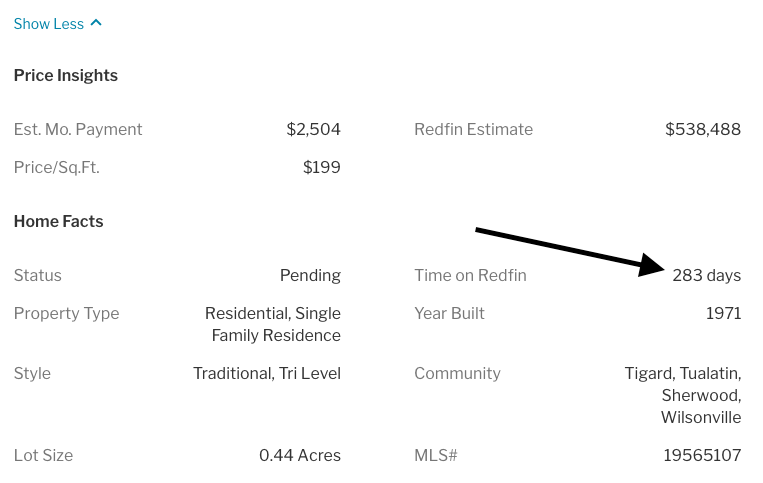763x483 pixels.
Task: Click the MLS number 19565107
Action: click(703, 455)
